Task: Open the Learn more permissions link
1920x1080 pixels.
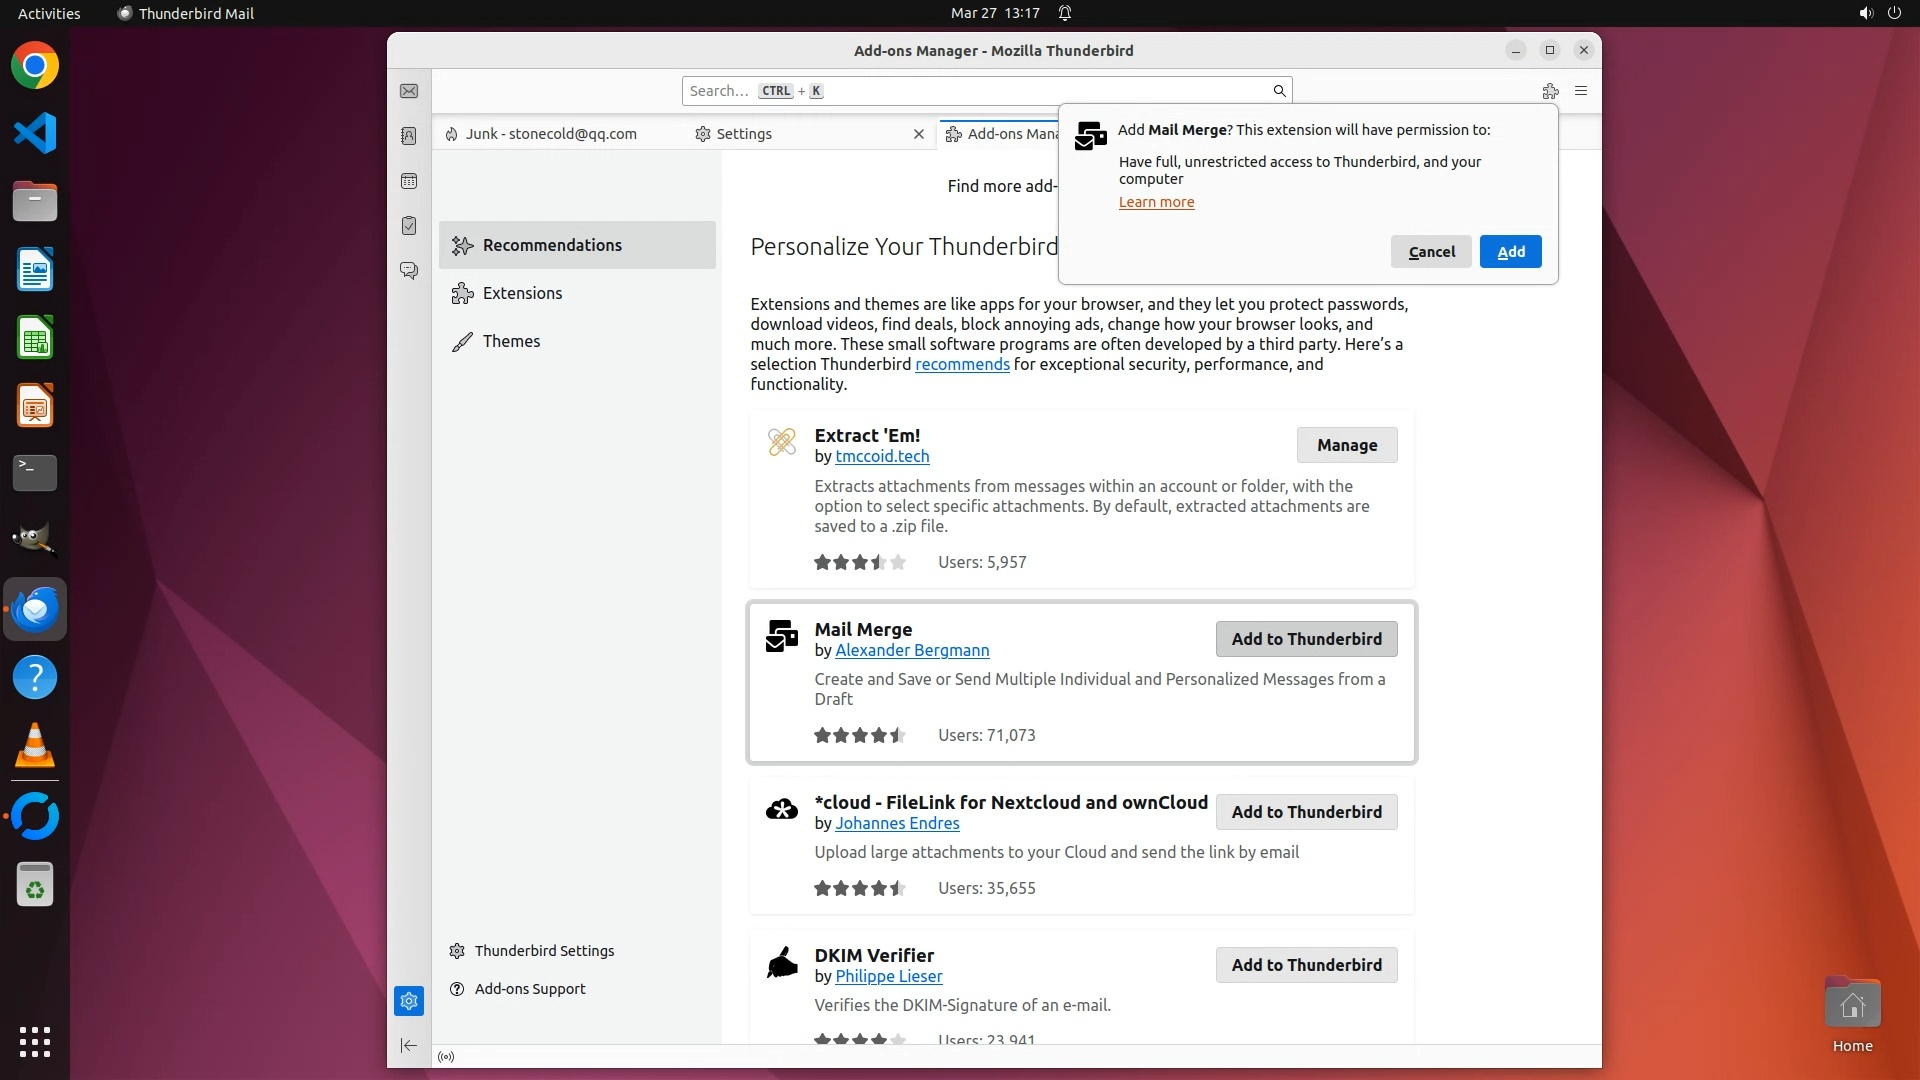Action: coord(1156,202)
